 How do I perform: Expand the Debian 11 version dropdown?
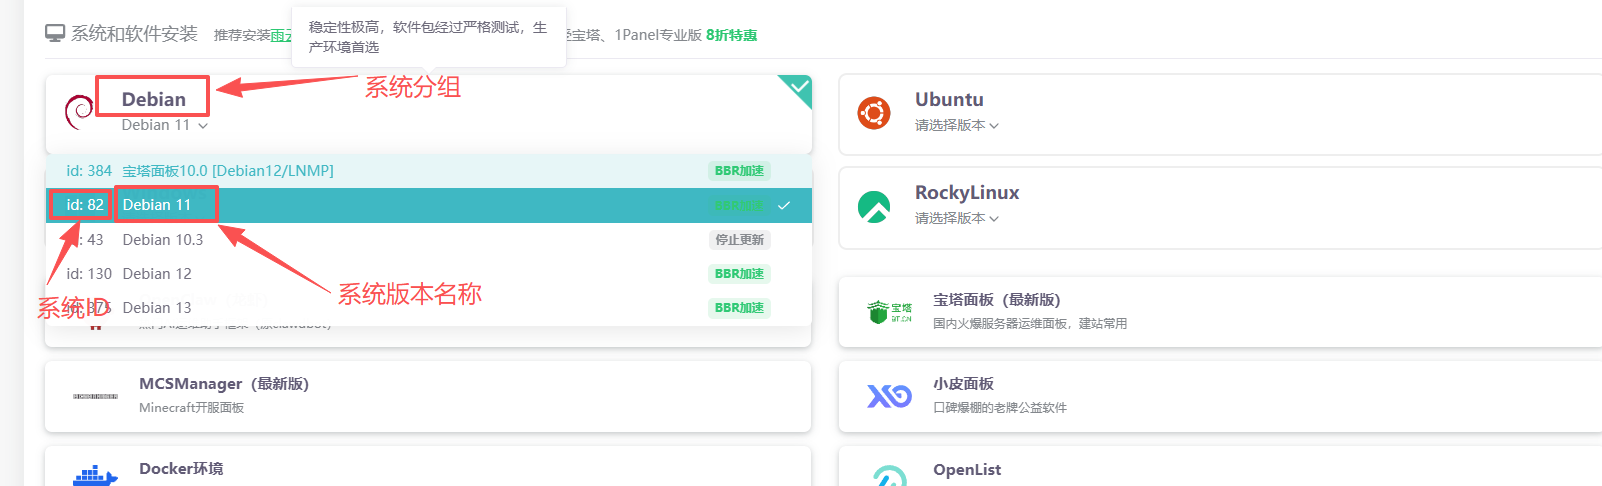[165, 125]
